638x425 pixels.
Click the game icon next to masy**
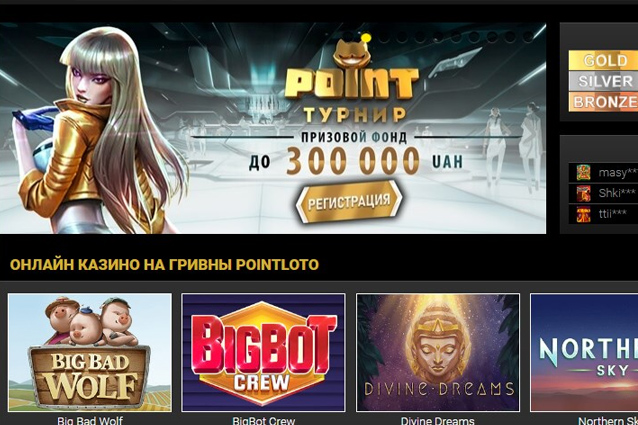583,173
